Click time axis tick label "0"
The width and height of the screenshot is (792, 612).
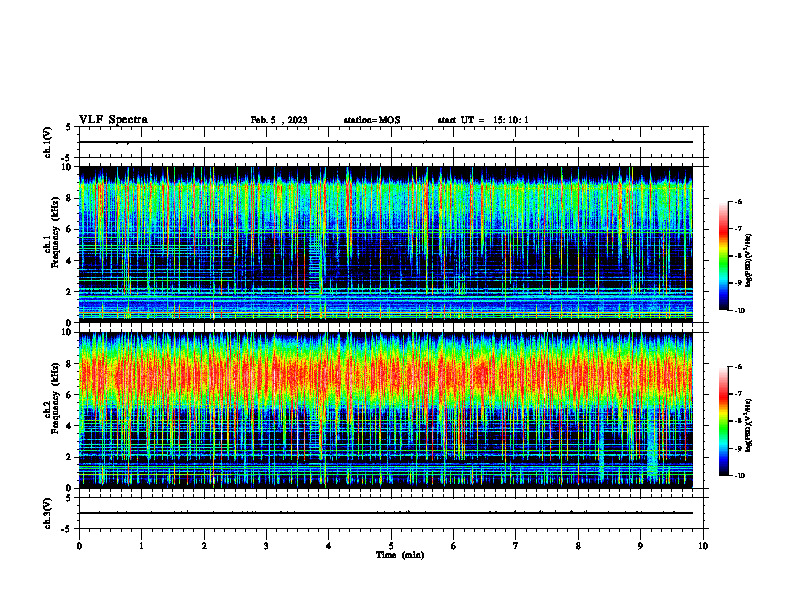(x=79, y=546)
